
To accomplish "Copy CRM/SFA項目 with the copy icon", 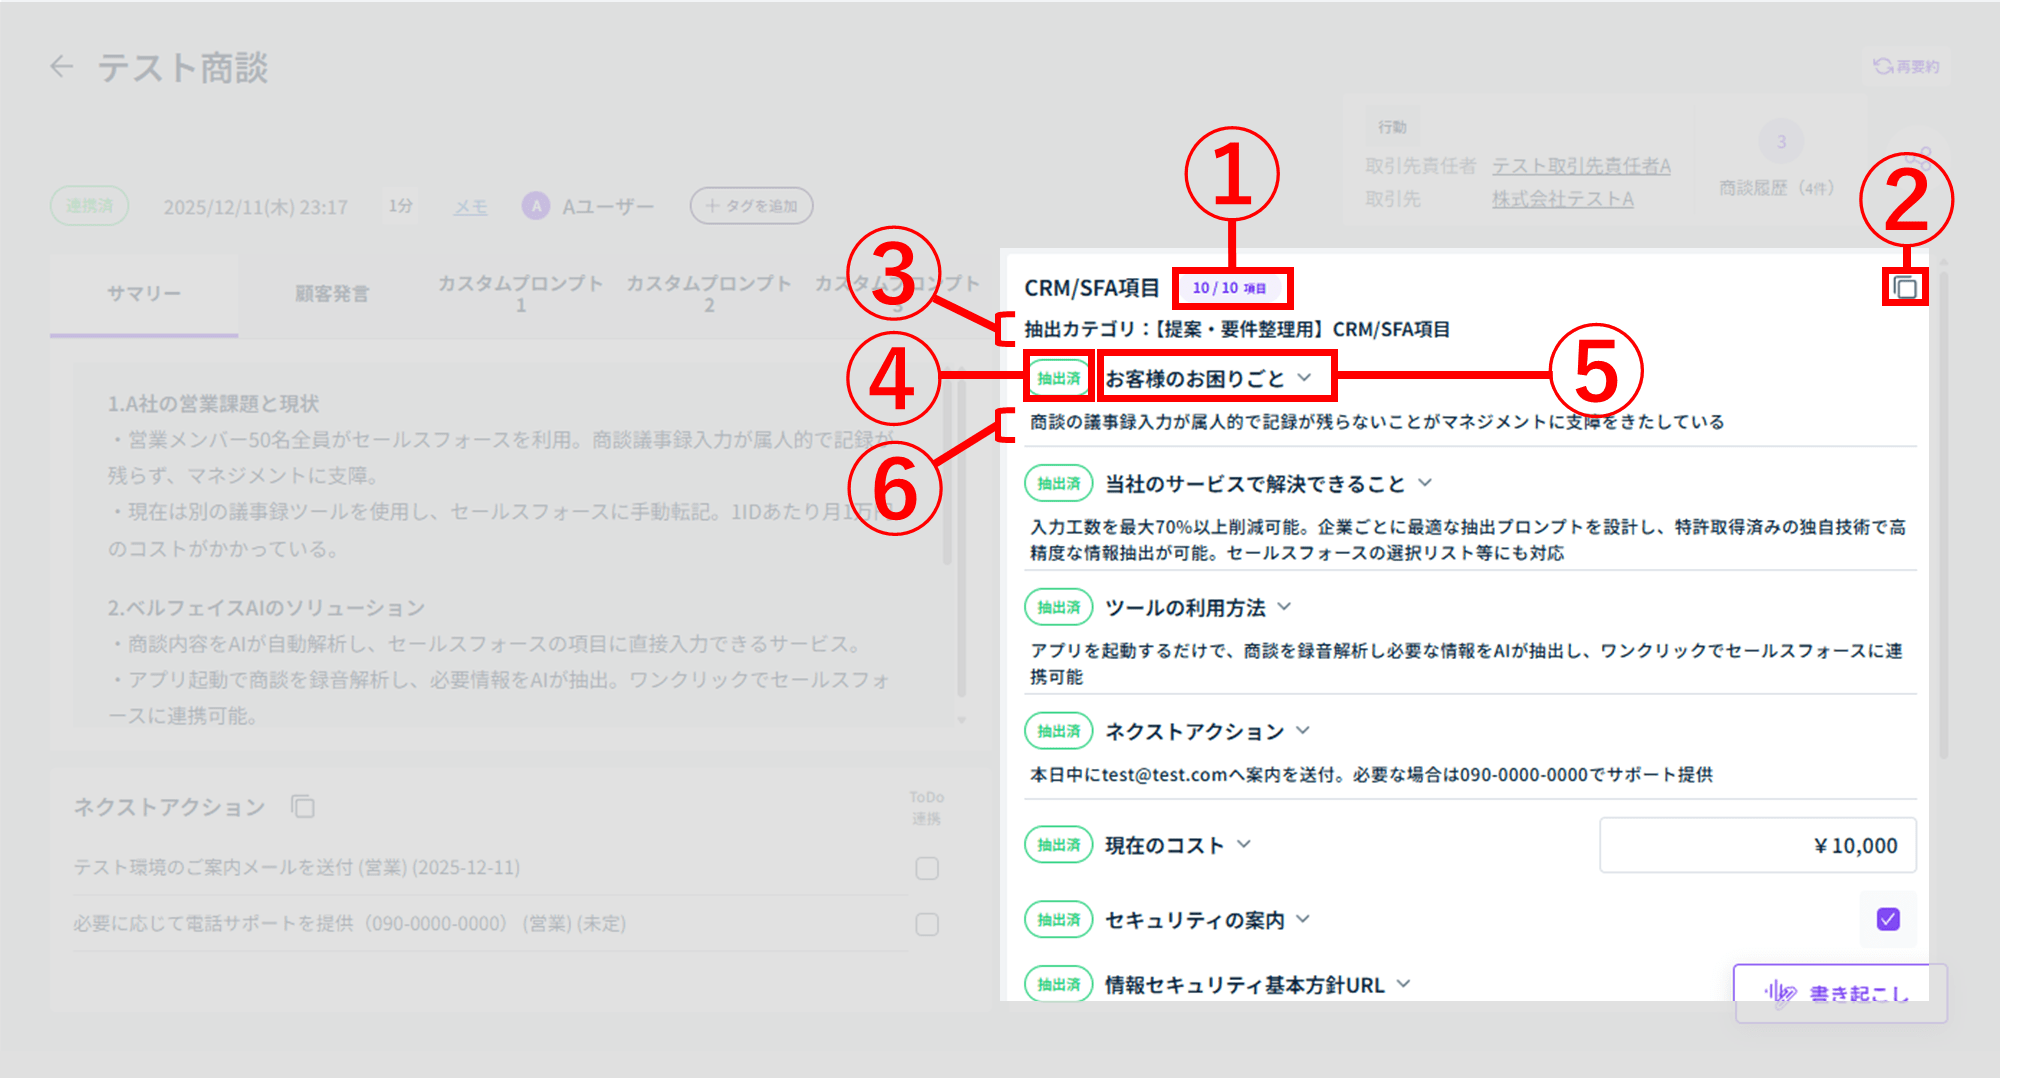I will coord(1905,288).
